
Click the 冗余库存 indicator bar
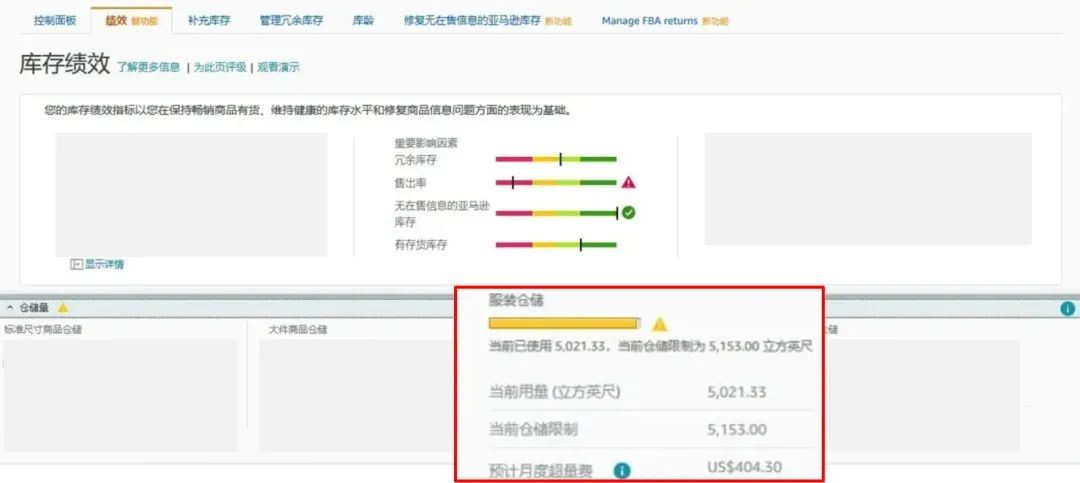pyautogui.click(x=556, y=159)
